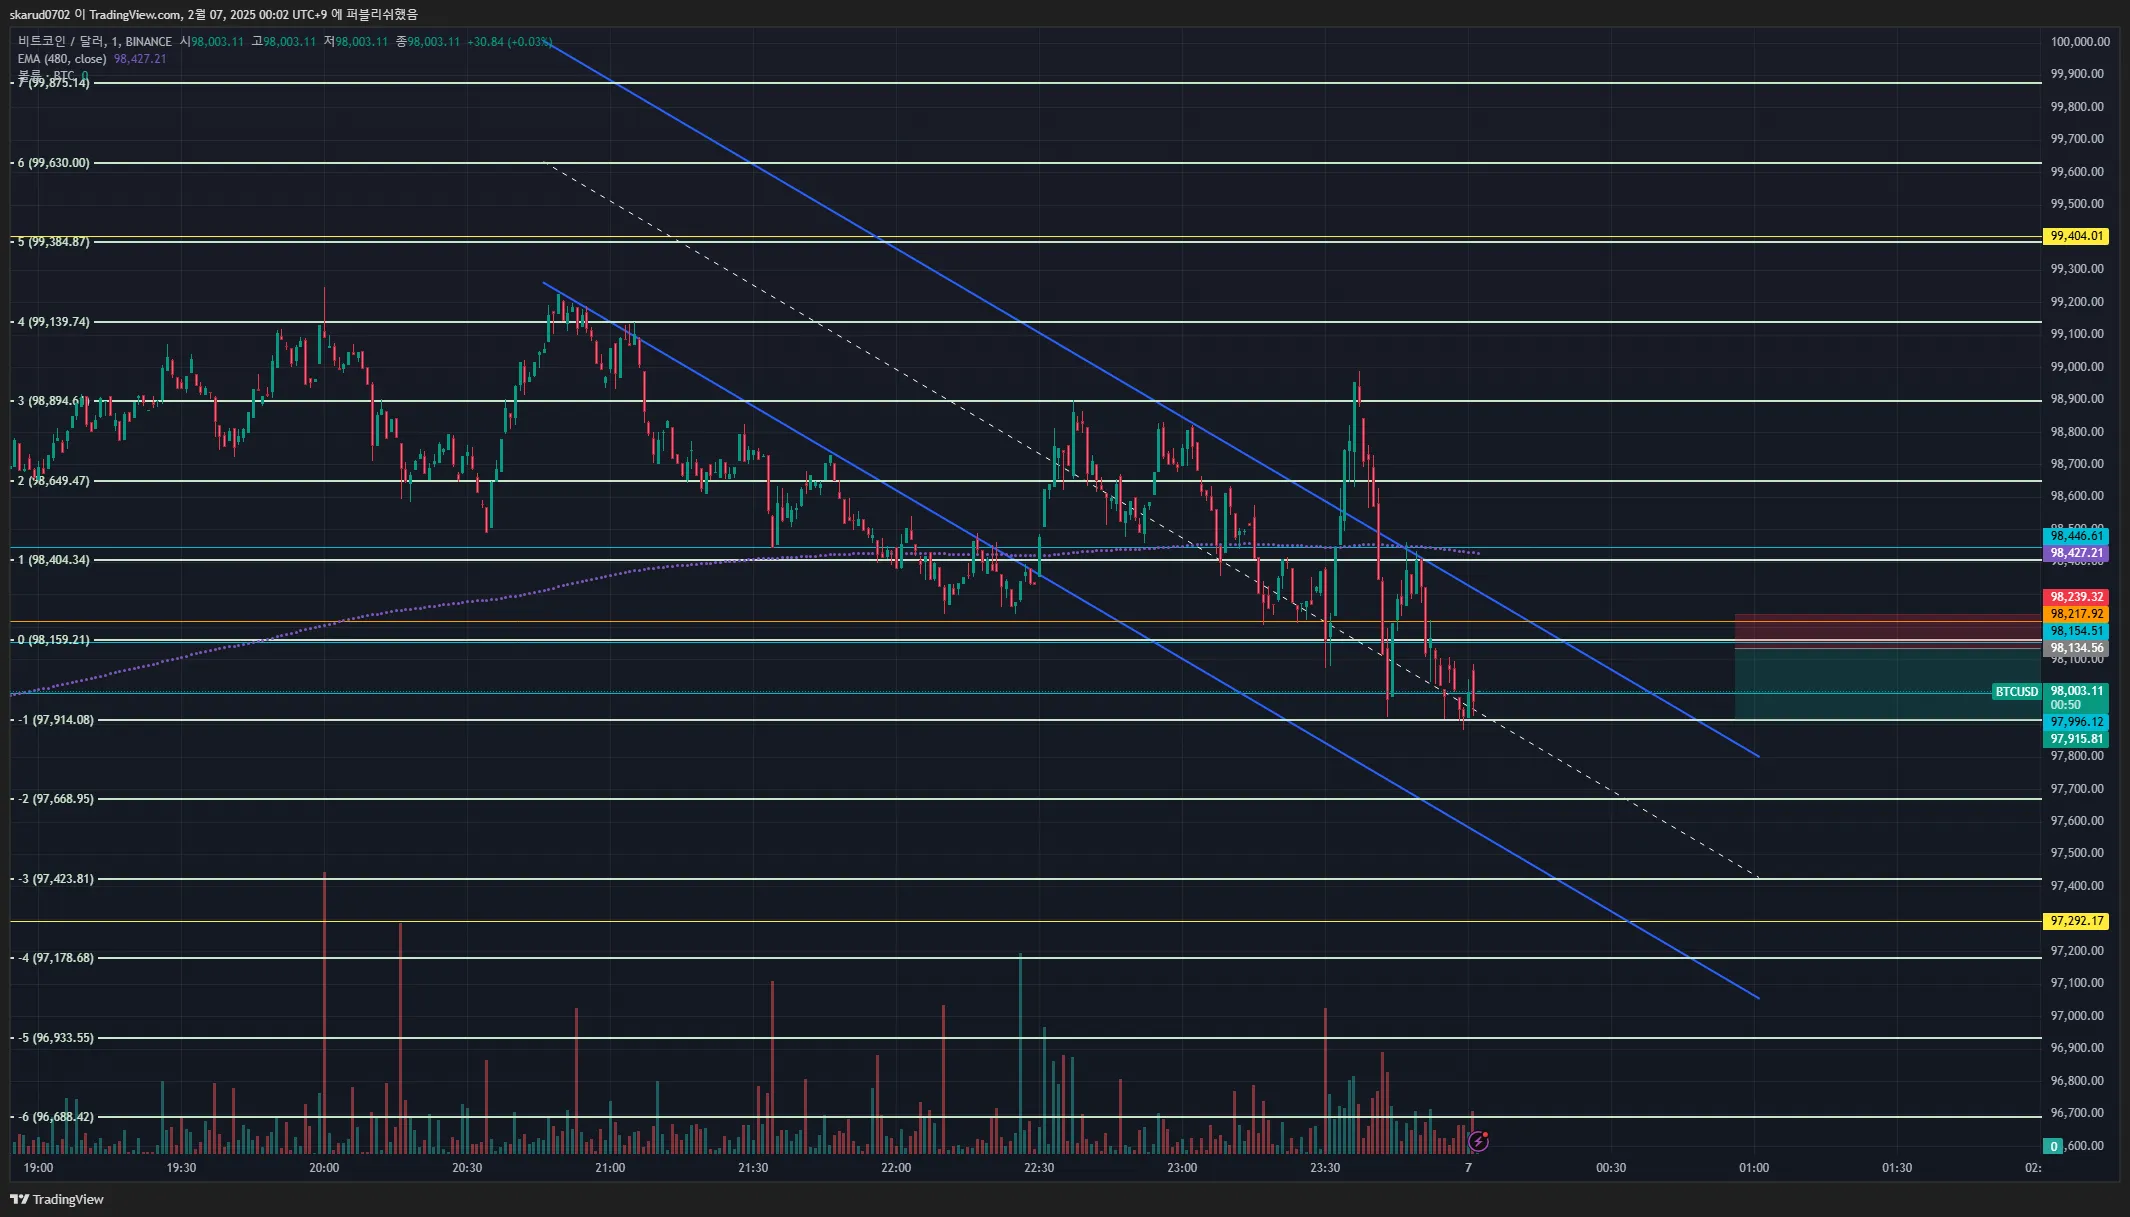The image size is (2130, 1217).
Task: Click the red 98,239.32 price label
Action: [2076, 597]
